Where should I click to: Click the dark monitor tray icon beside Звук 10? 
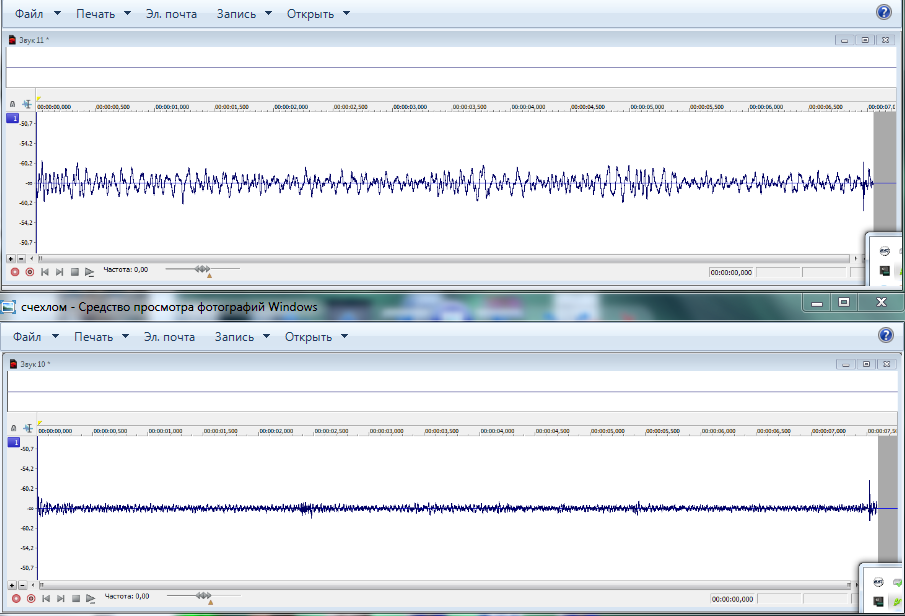[x=878, y=602]
